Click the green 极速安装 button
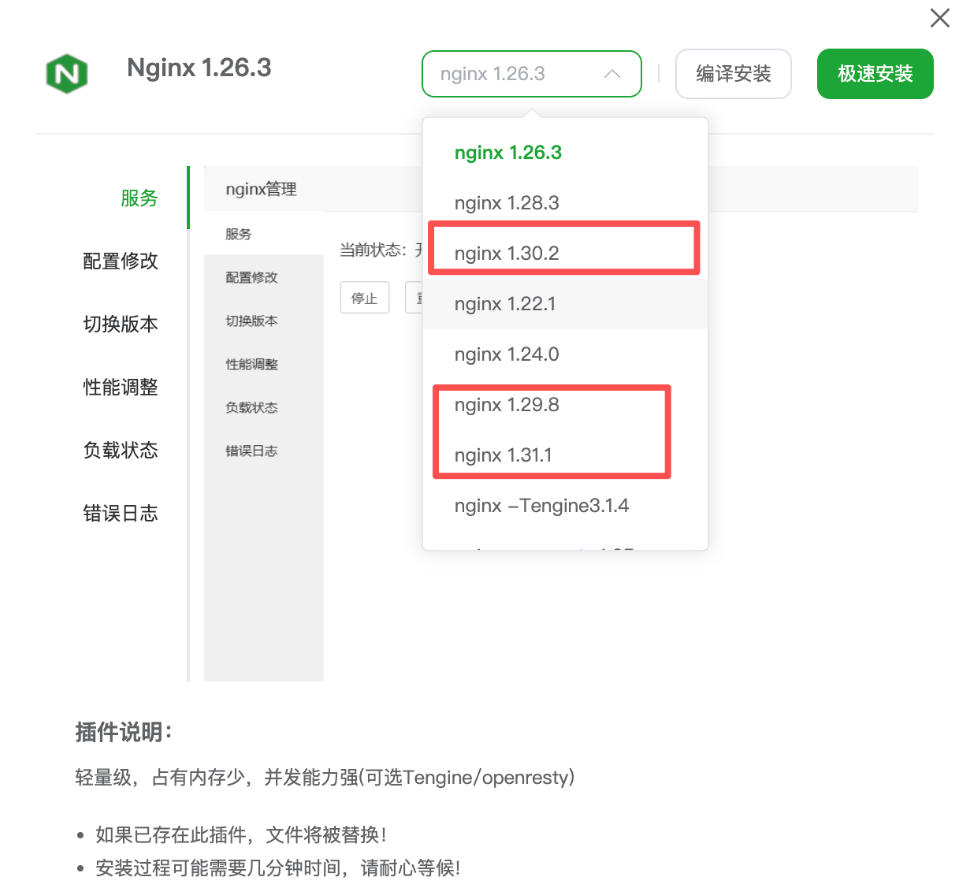Viewport: 957px width, 886px height. 875,74
